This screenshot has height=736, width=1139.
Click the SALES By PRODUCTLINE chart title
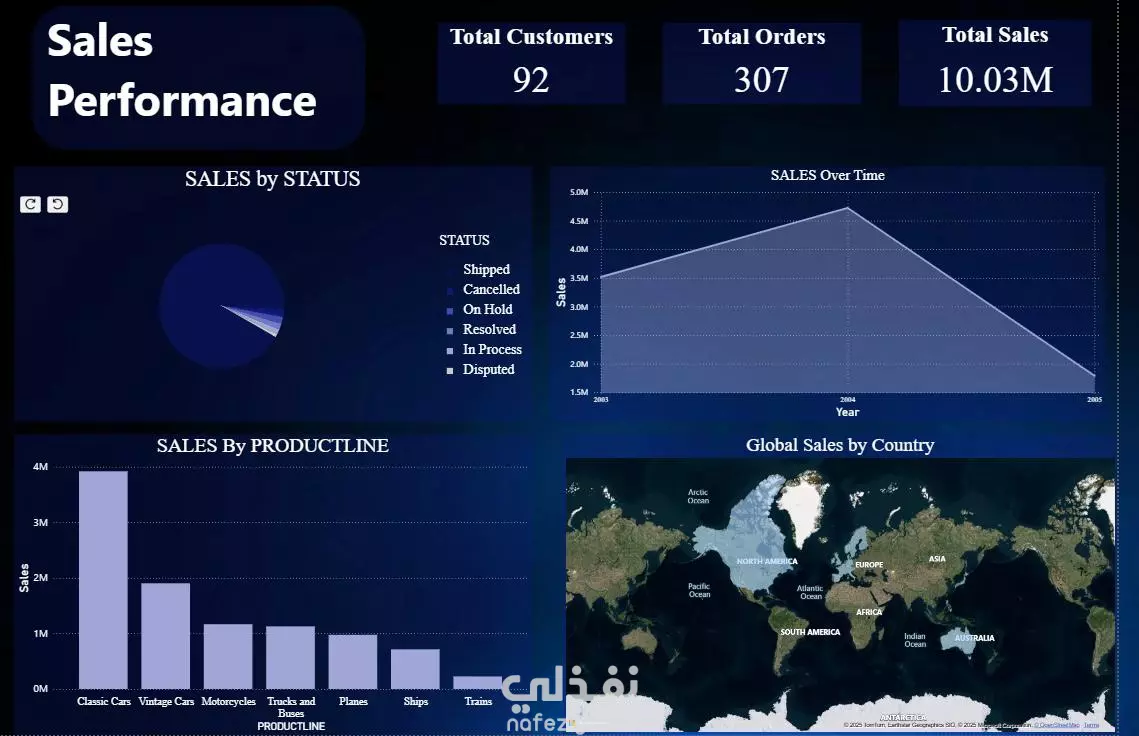[x=272, y=445]
